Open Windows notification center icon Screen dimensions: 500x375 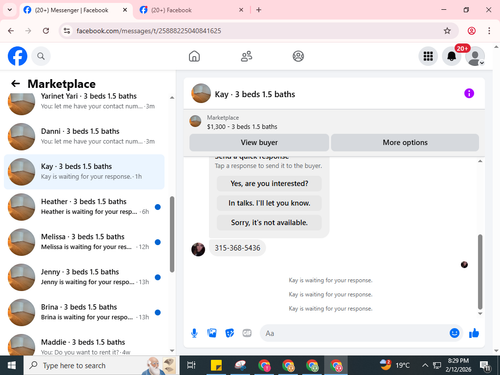[x=485, y=365]
